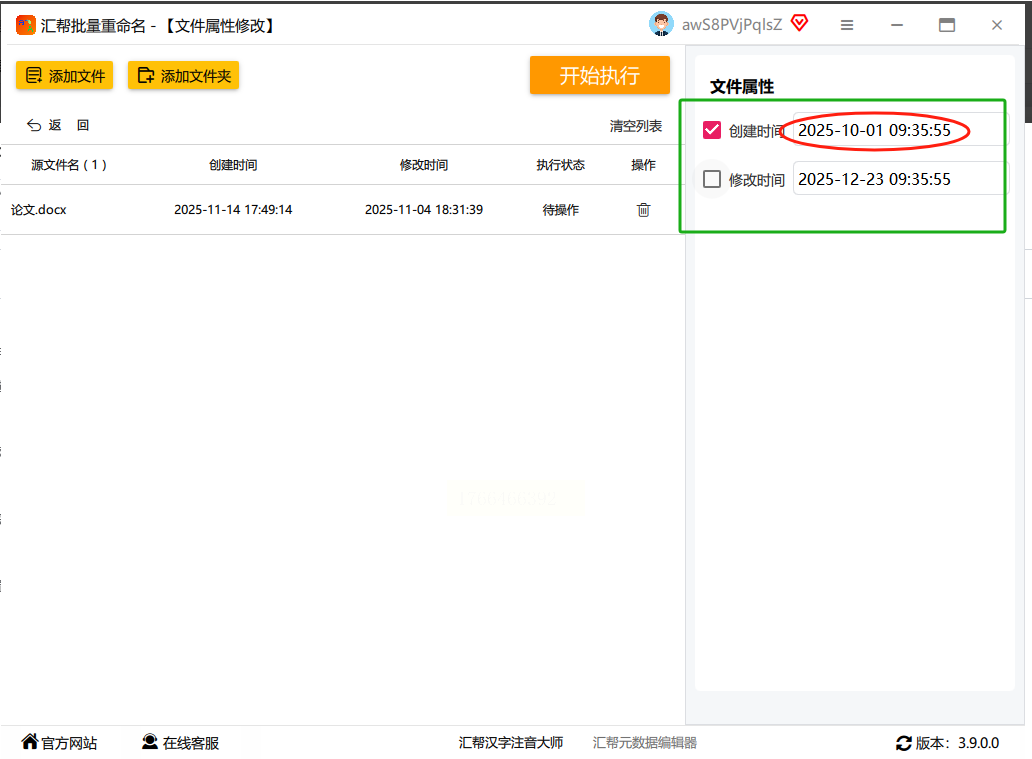The width and height of the screenshot is (1032, 759).
Task: Click 清空列表 to clear the file list
Action: click(x=636, y=126)
